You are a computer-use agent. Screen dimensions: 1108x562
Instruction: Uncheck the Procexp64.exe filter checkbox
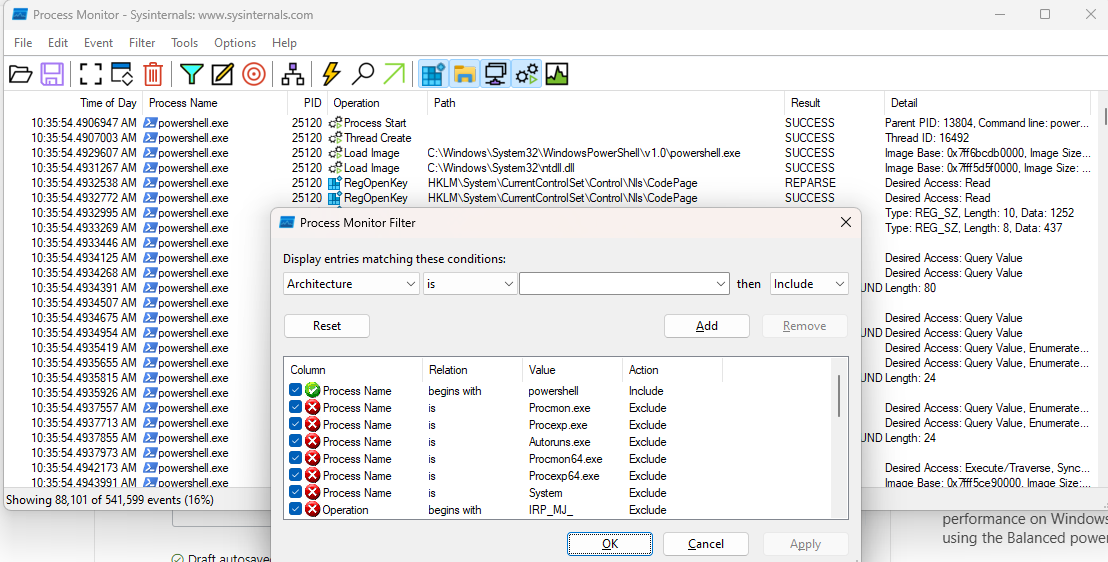(295, 475)
